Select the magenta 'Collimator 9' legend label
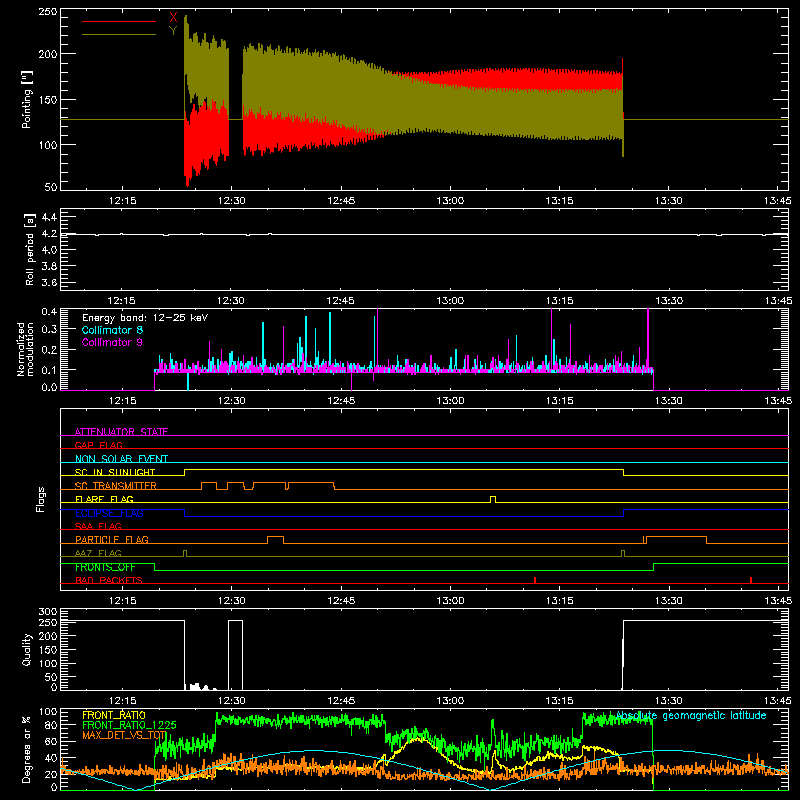This screenshot has width=800, height=800. click(x=112, y=342)
